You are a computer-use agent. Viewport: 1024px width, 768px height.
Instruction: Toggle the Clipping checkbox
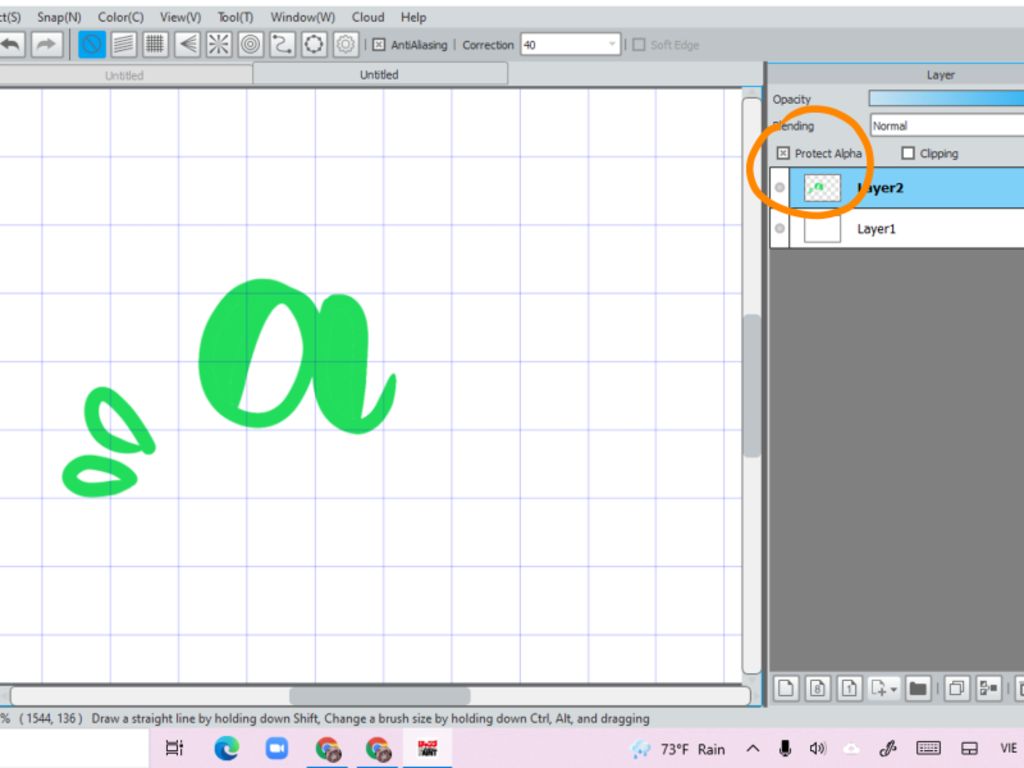click(x=908, y=153)
